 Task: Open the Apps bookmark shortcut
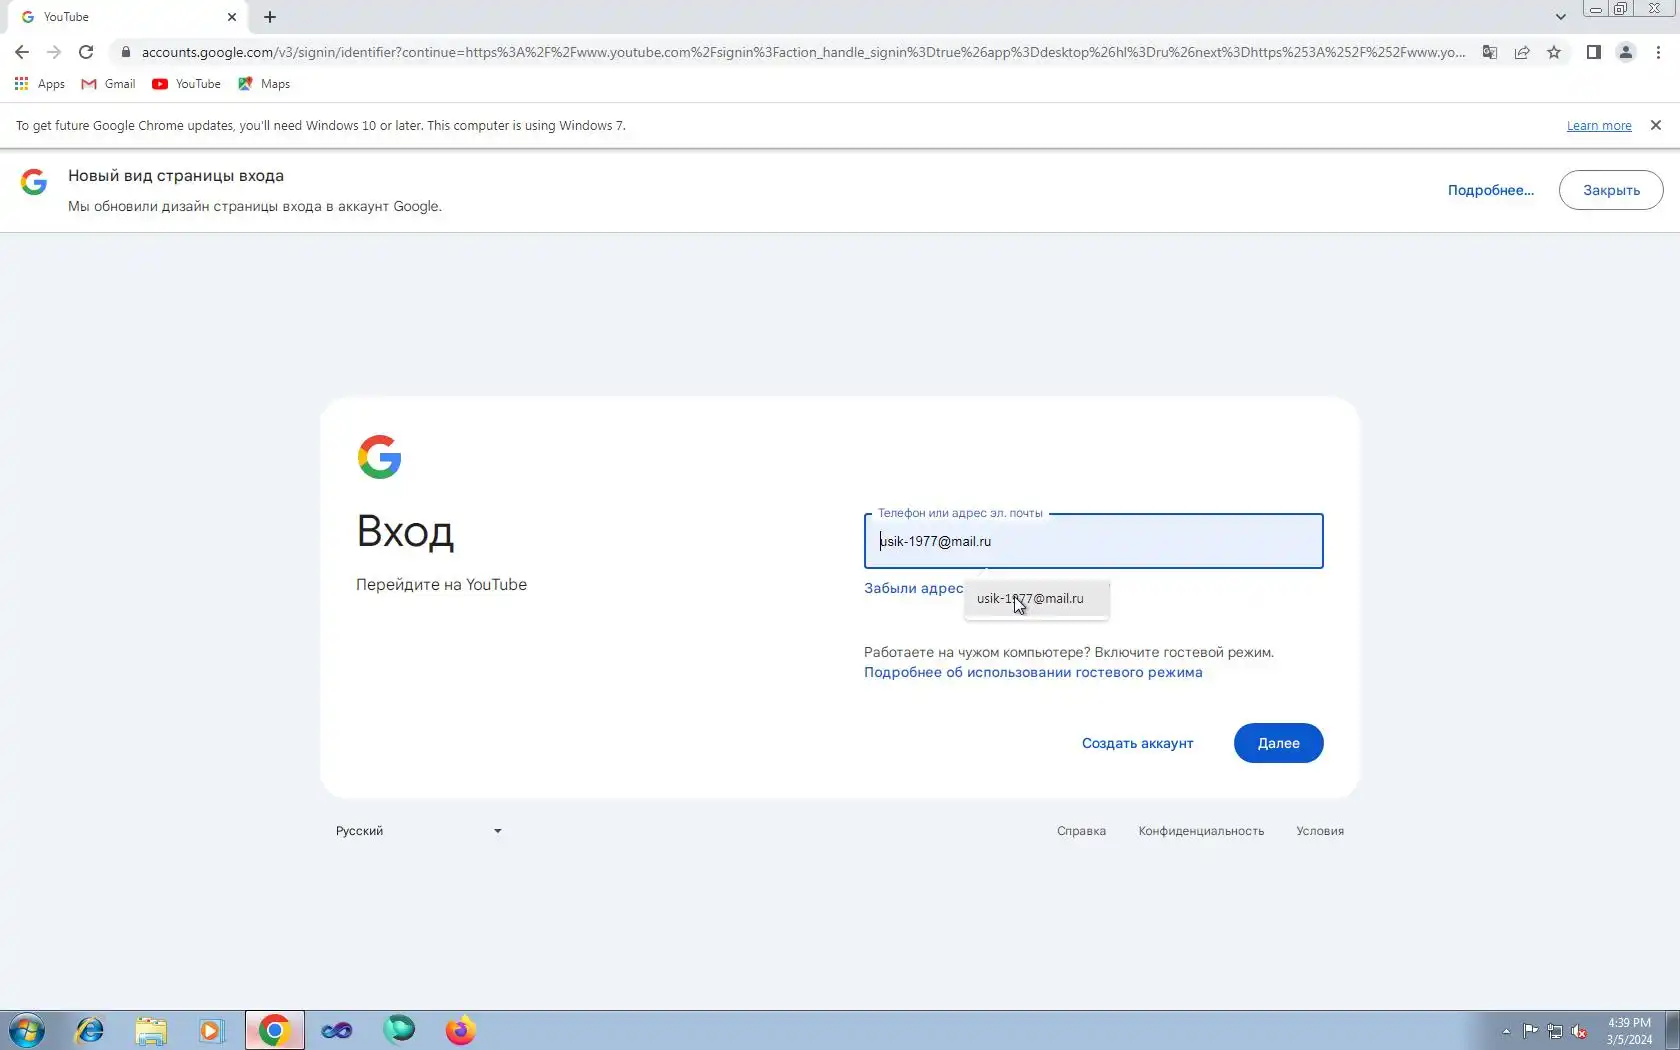40,84
